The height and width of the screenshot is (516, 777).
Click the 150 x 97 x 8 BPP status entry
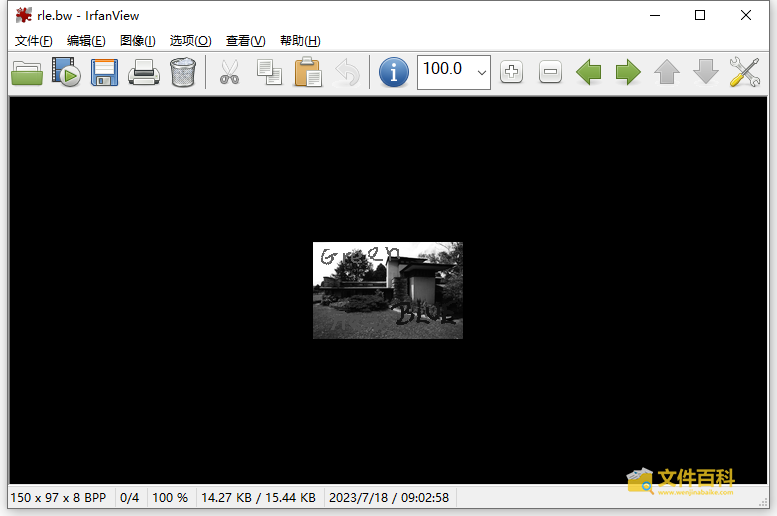[58, 498]
